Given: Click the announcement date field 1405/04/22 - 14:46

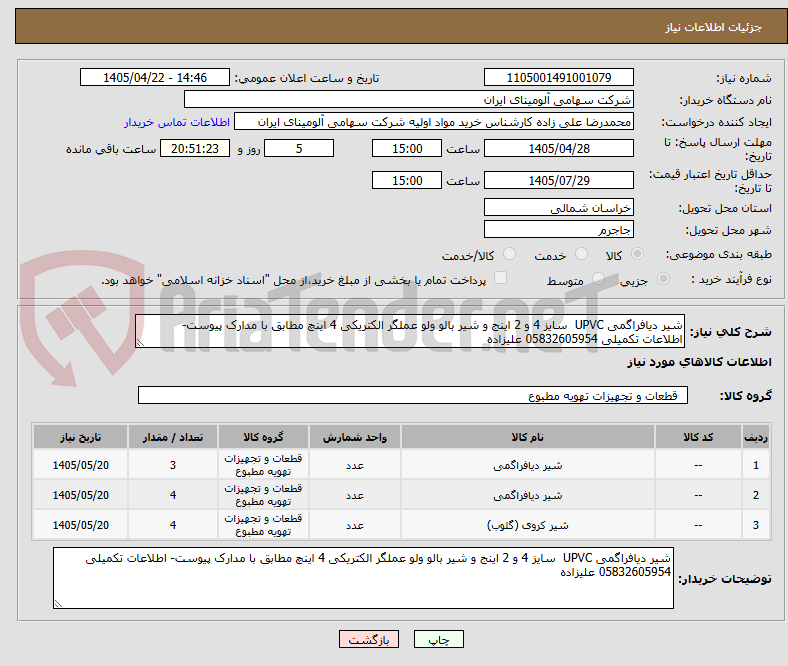Looking at the screenshot, I should tap(155, 77).
